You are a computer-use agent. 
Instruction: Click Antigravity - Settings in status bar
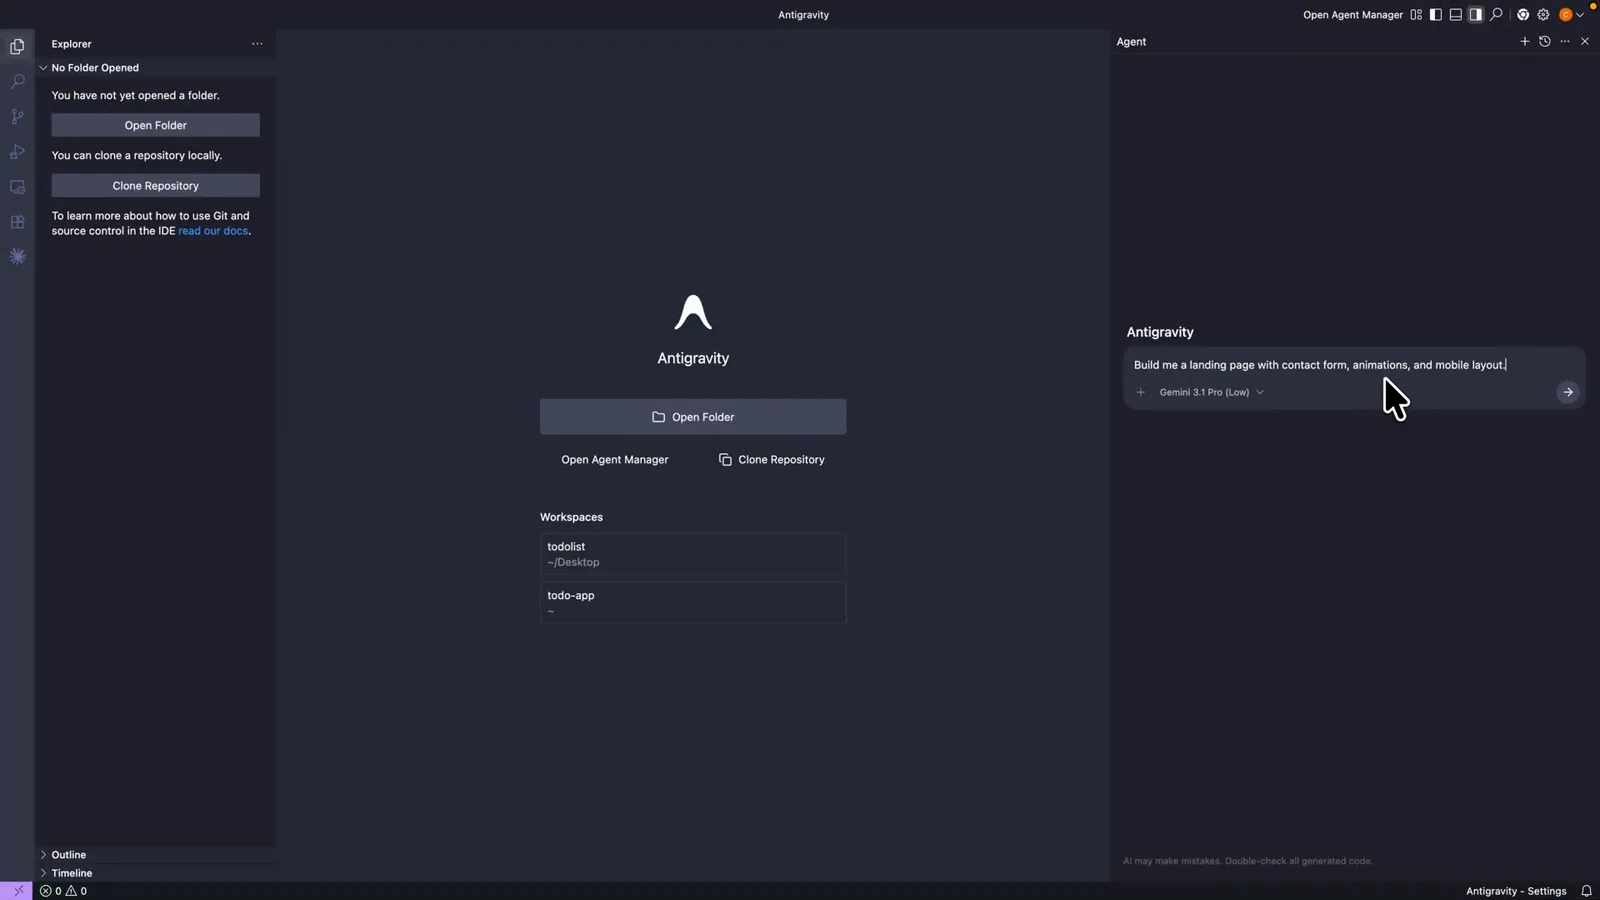click(x=1516, y=891)
